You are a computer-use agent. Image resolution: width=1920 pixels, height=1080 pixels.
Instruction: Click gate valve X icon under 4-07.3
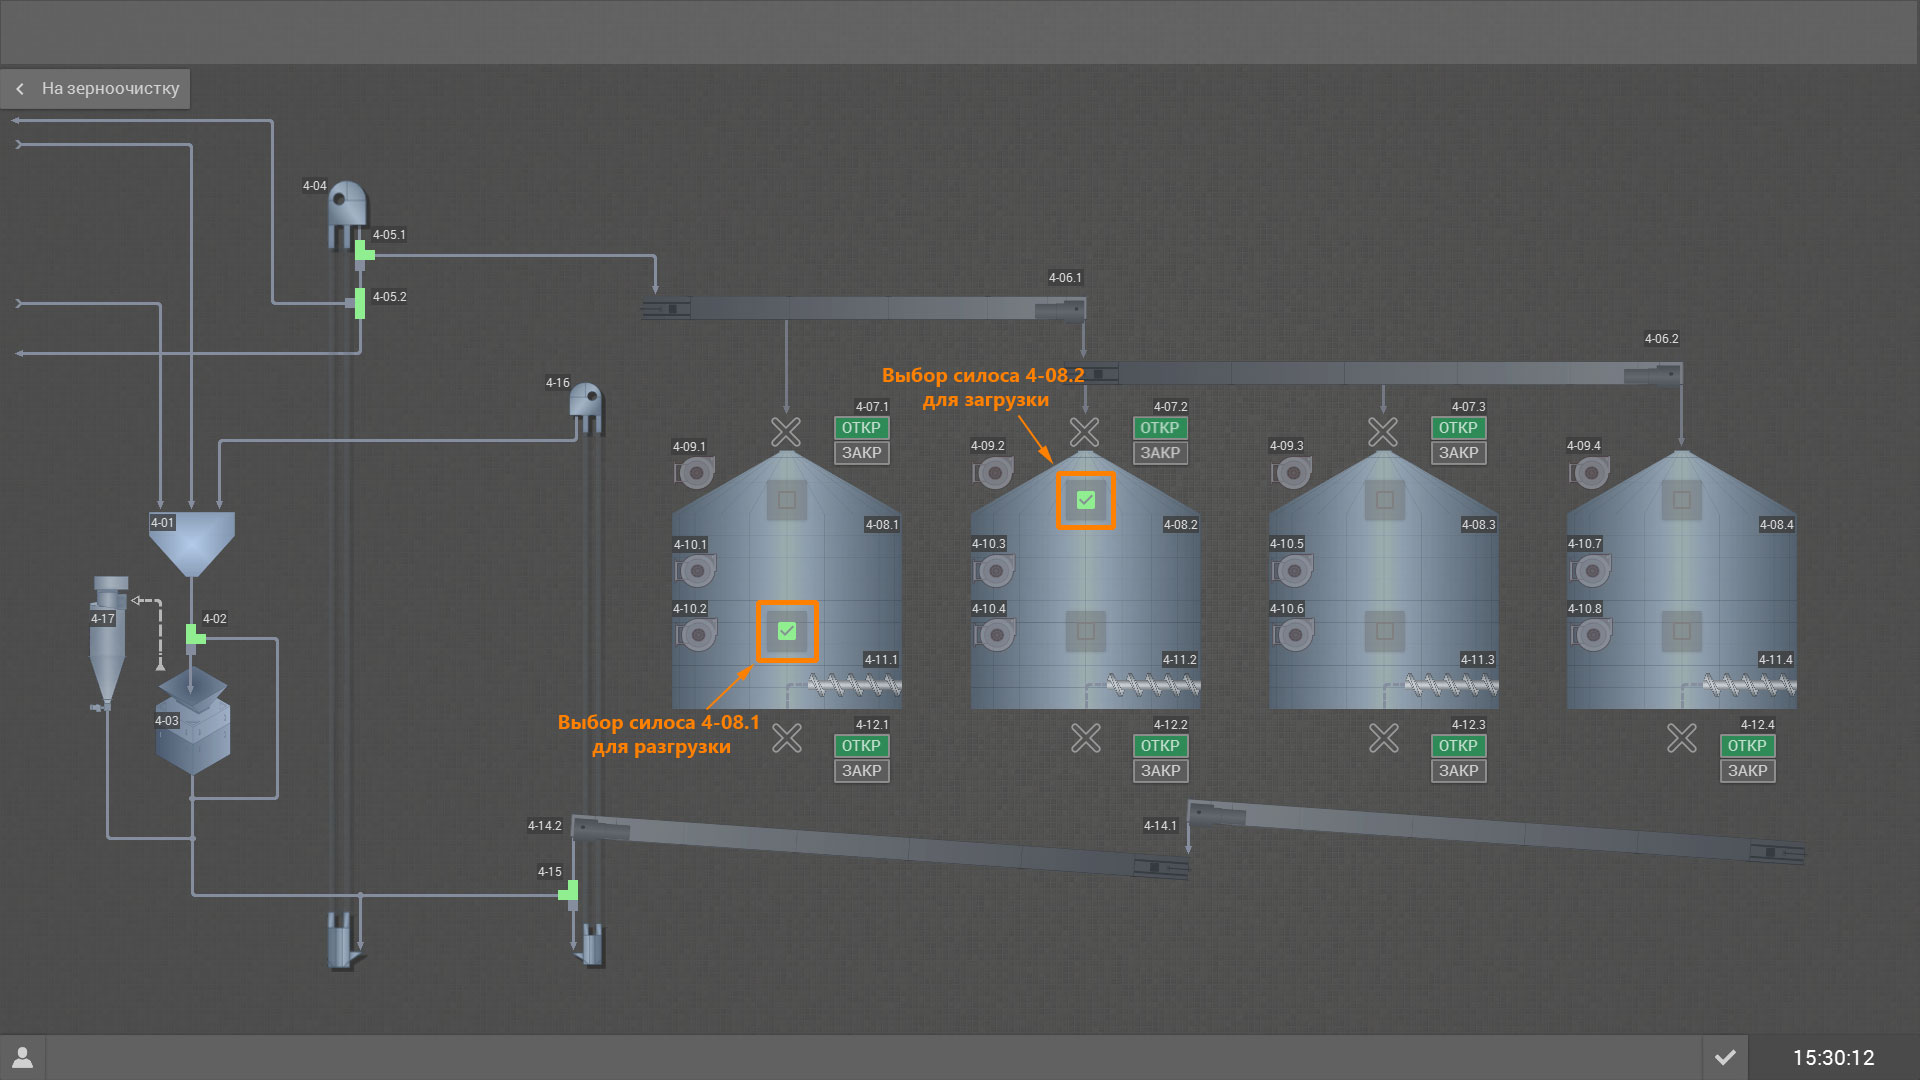tap(1383, 432)
